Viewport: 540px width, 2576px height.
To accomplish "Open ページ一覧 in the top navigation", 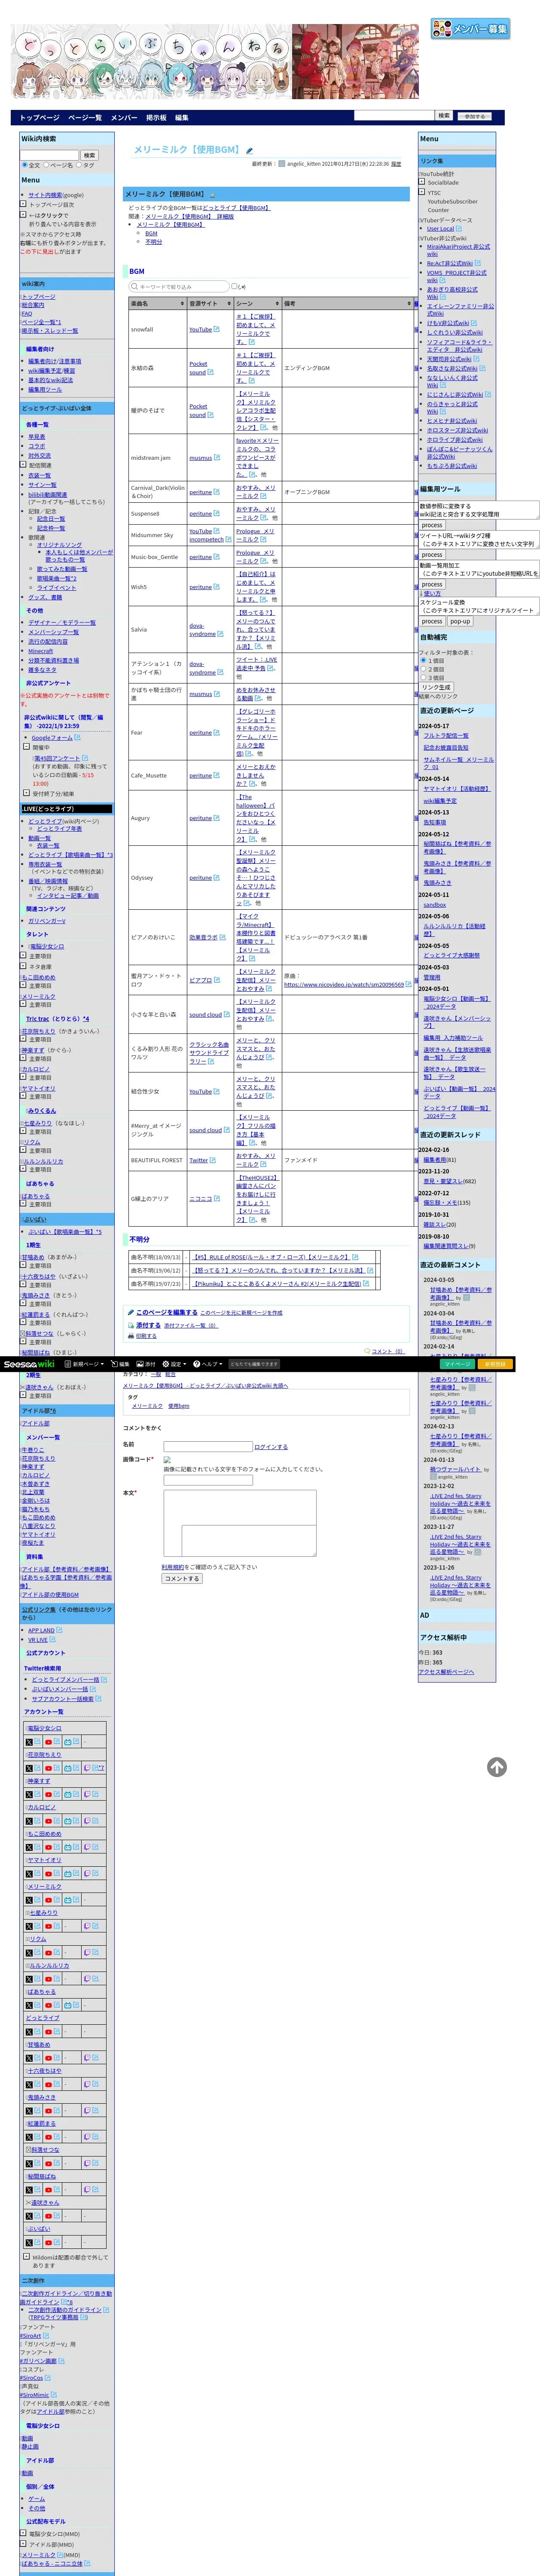I will (85, 118).
